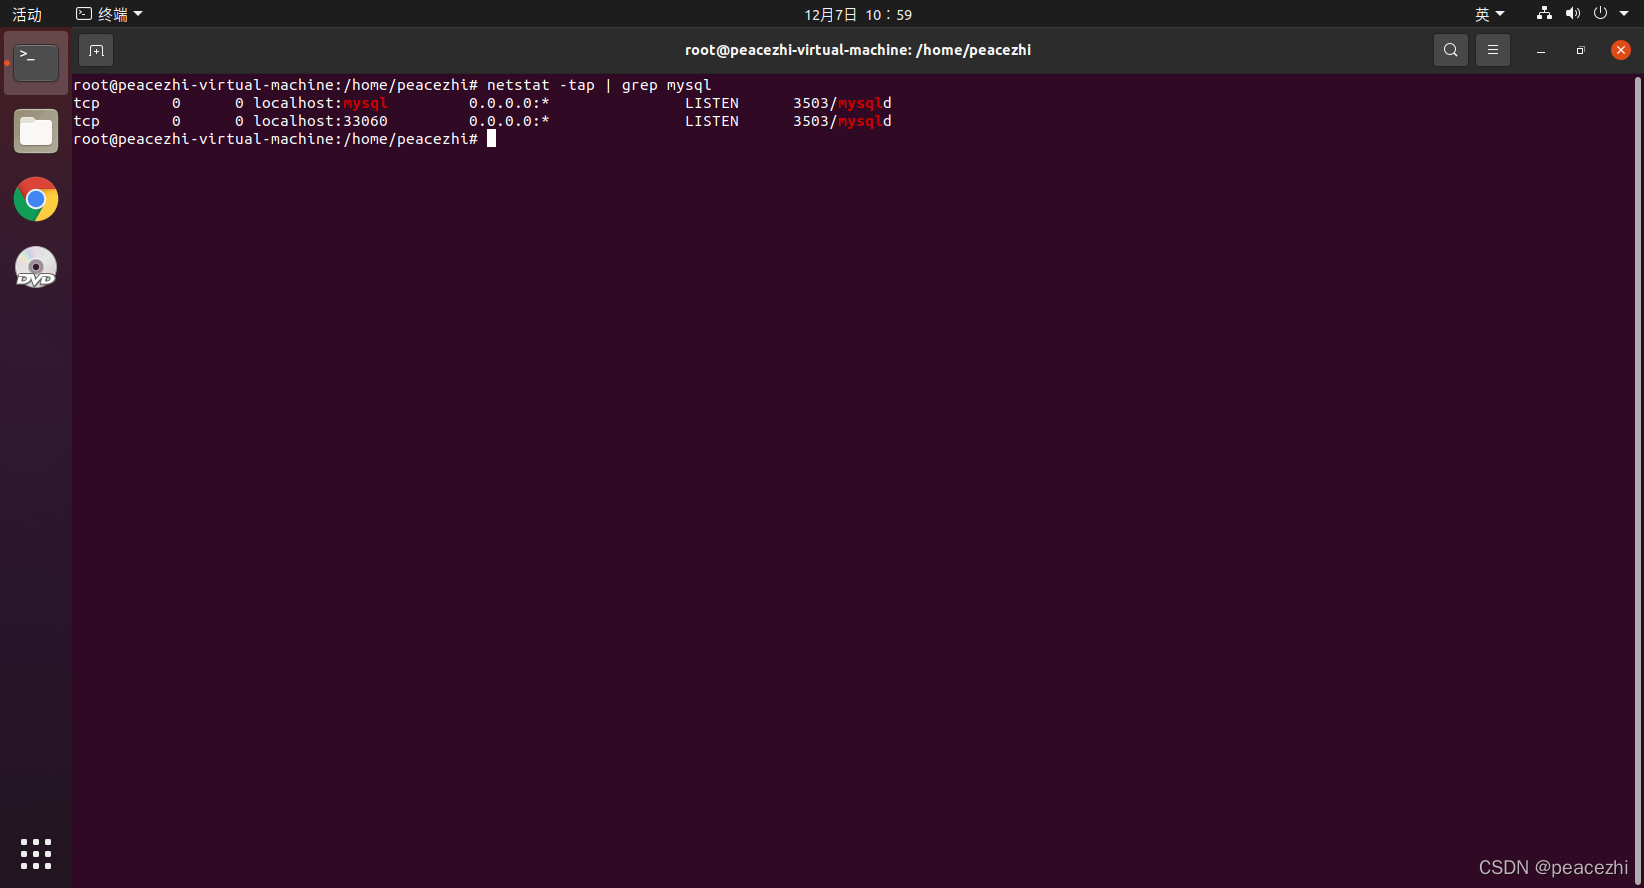Click 'LISTEN' in the second tcp row

pyautogui.click(x=712, y=121)
